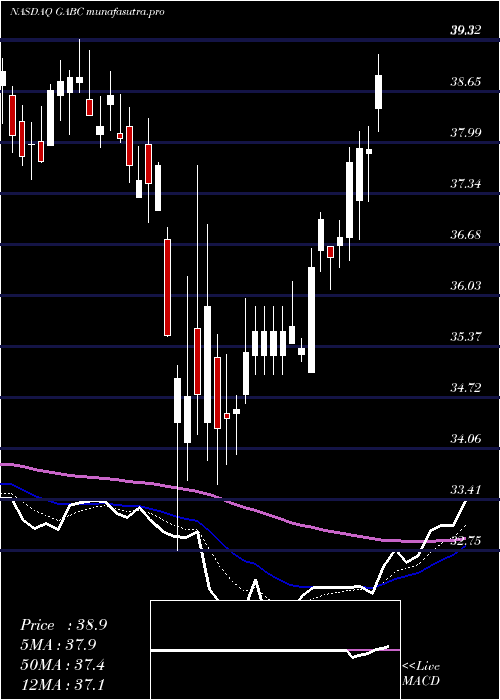Click the Price : 38.9 readout

[63, 625]
